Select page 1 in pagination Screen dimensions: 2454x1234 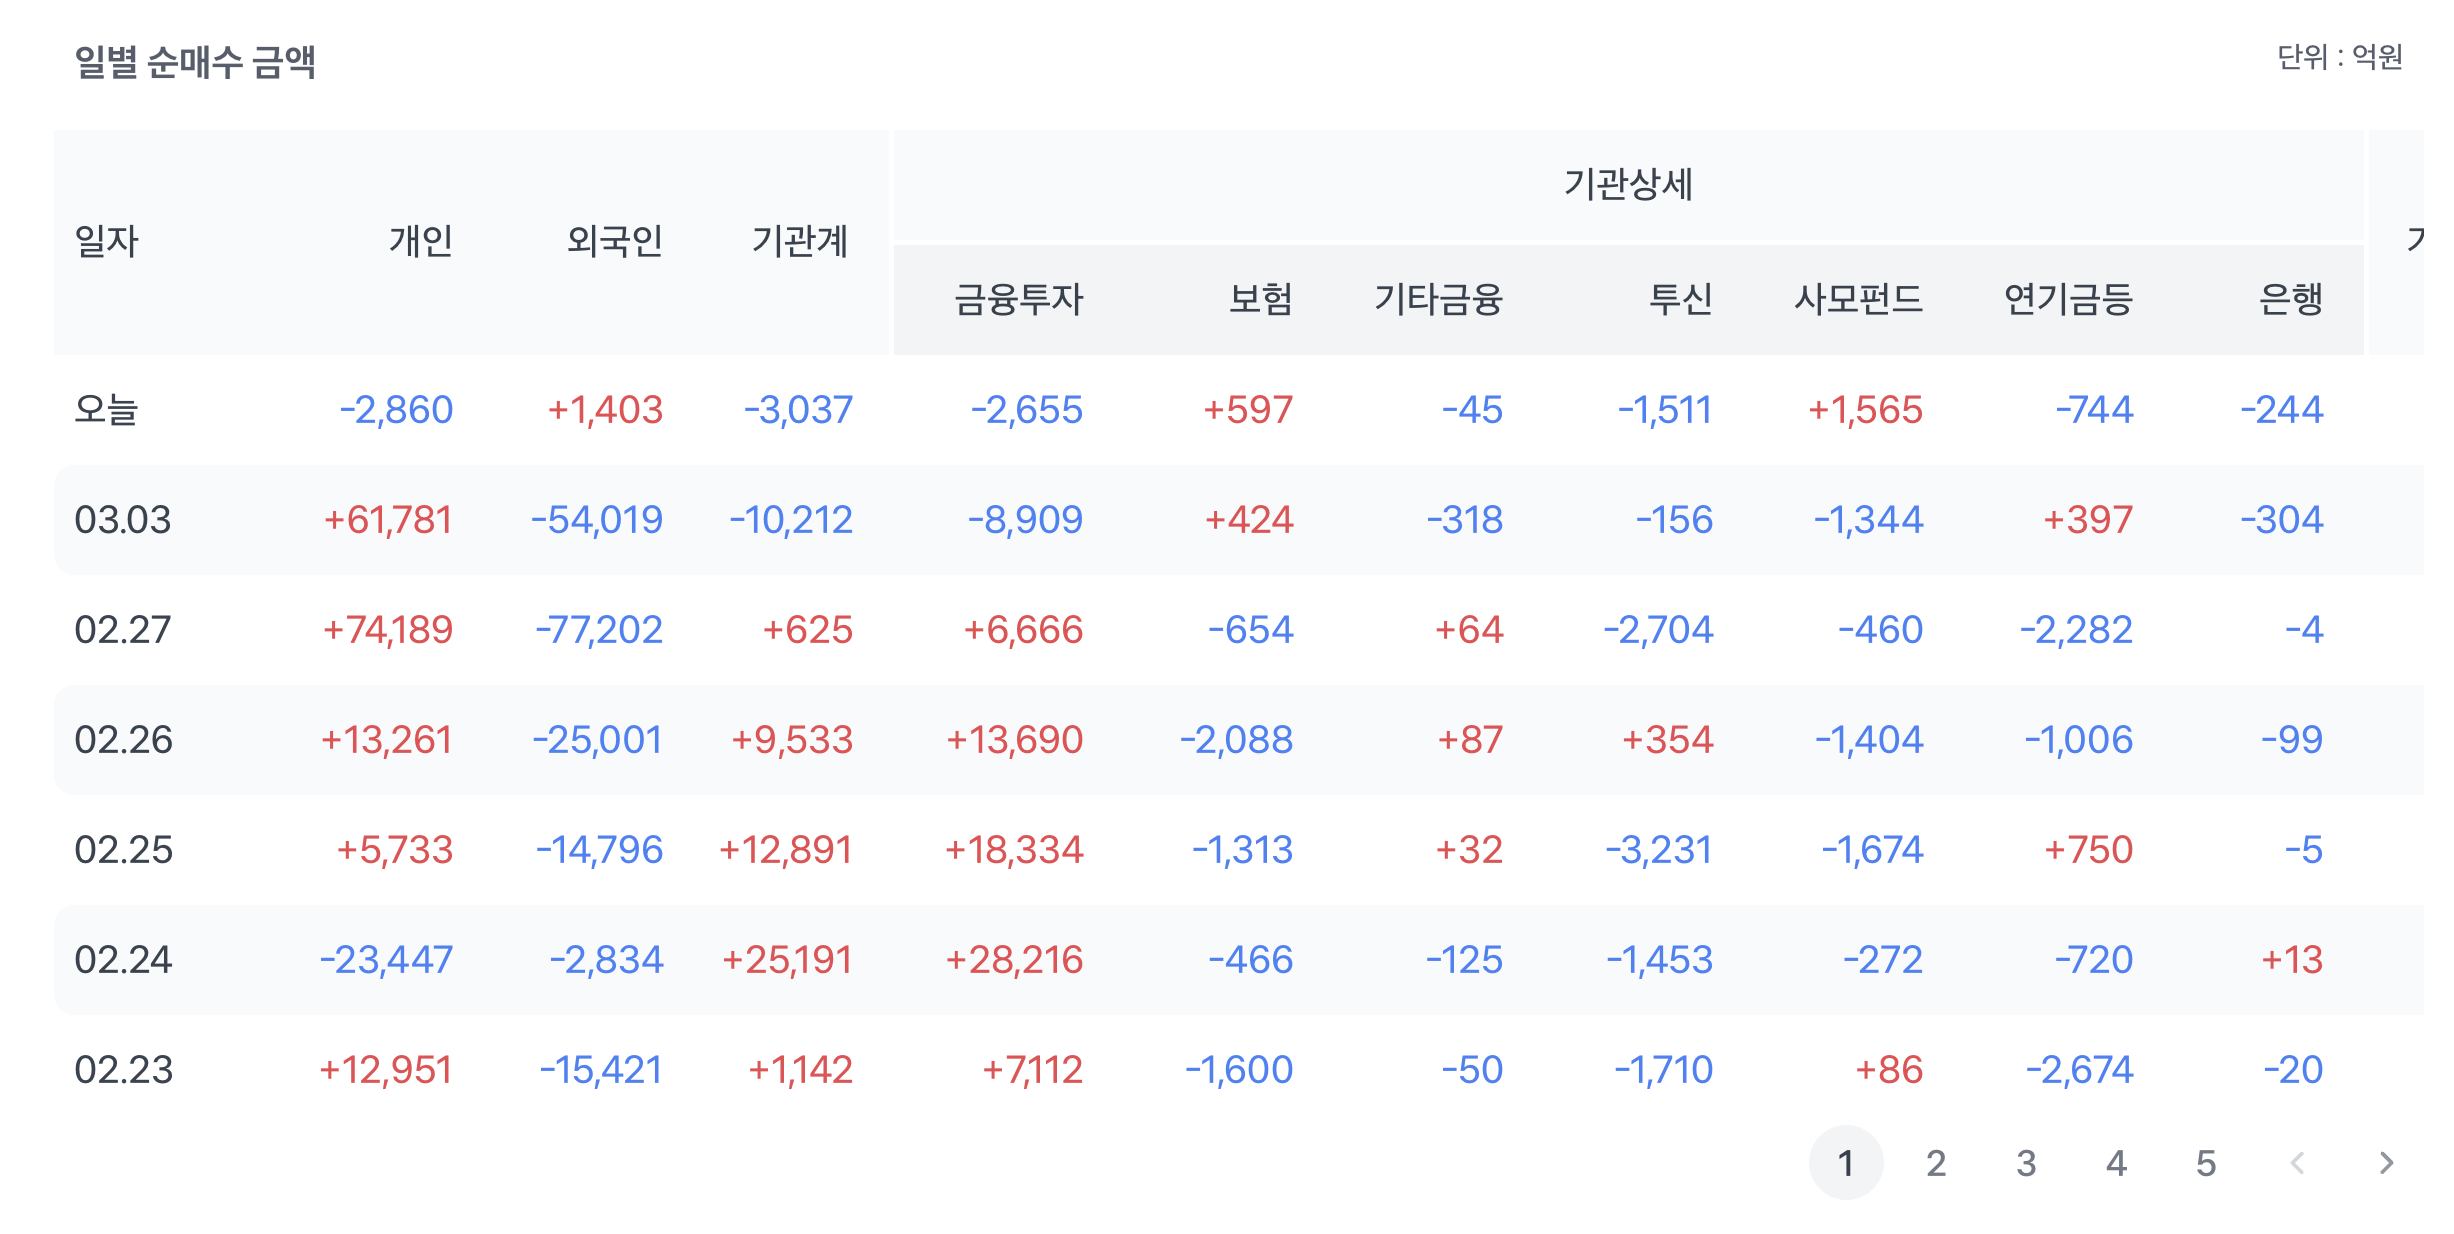[1845, 1162]
